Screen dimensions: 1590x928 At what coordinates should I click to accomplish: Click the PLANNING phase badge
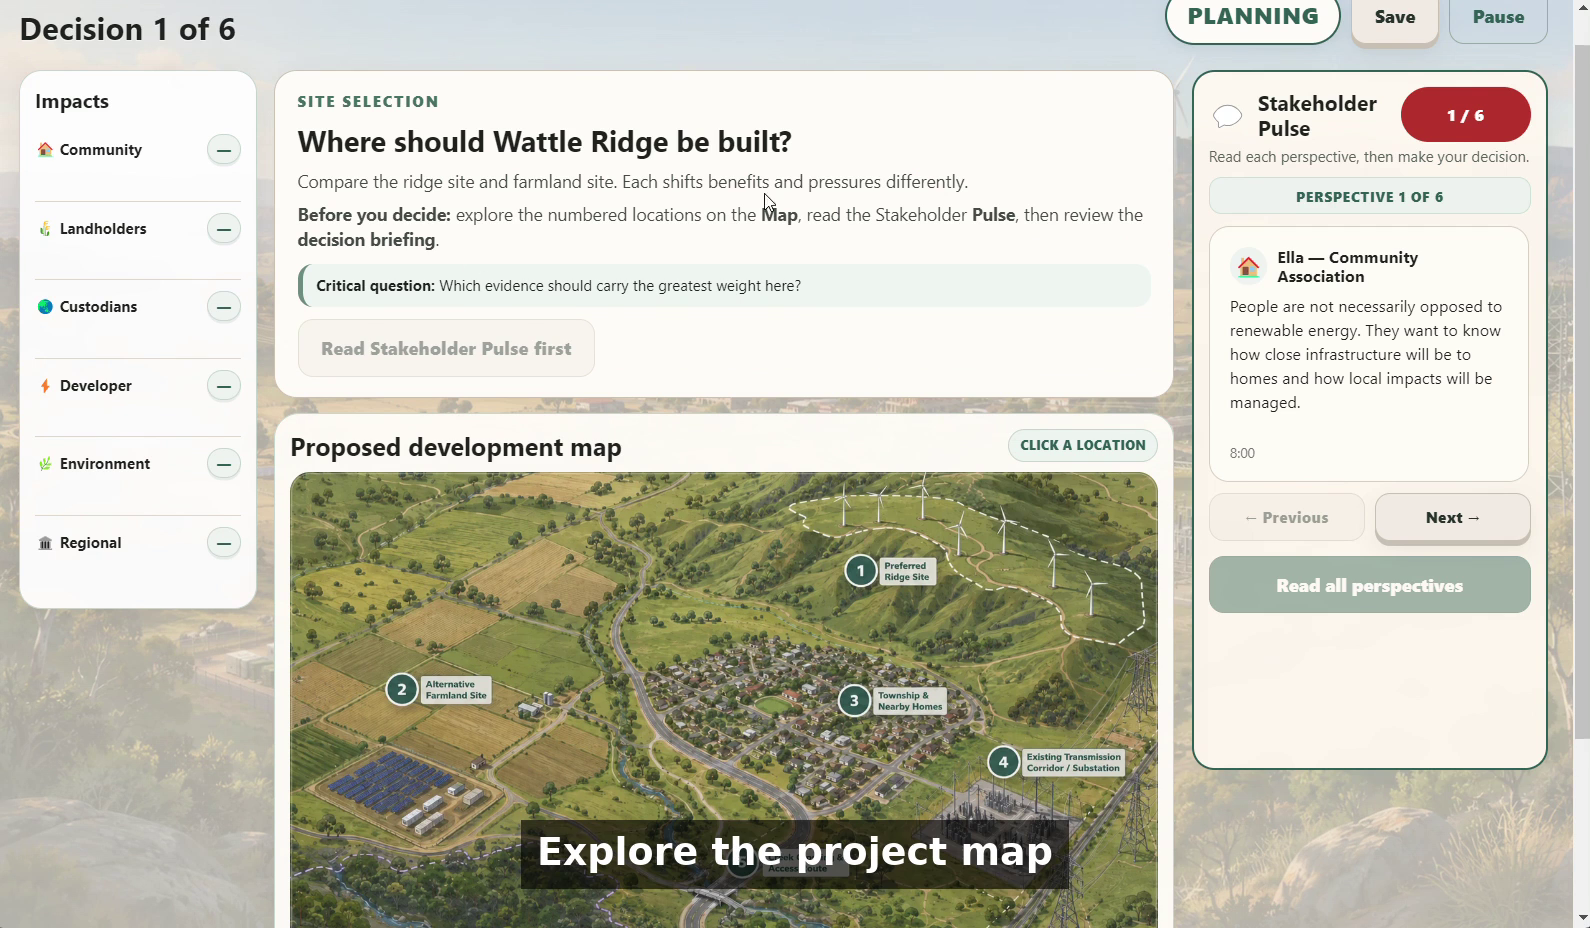coord(1253,18)
